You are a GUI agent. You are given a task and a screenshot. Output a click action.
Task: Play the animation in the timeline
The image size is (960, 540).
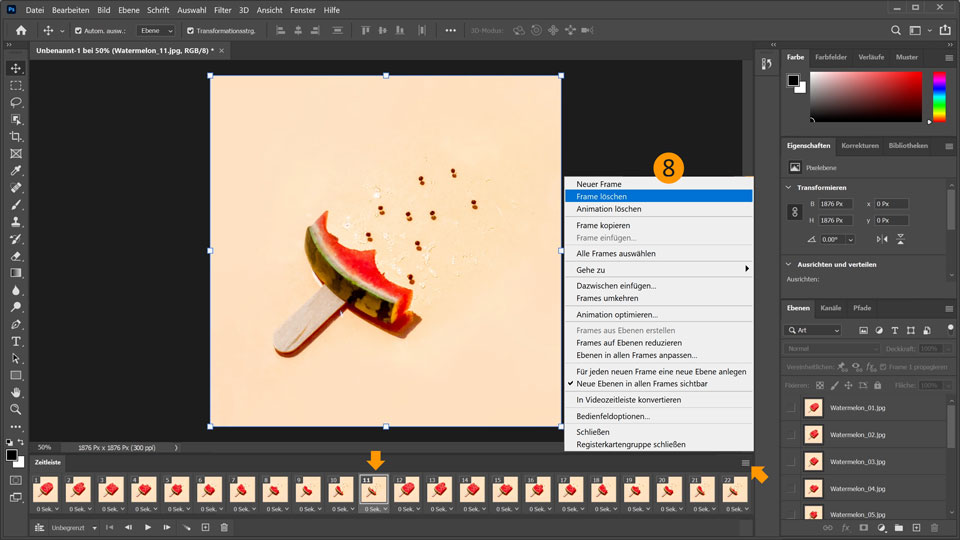pyautogui.click(x=148, y=527)
